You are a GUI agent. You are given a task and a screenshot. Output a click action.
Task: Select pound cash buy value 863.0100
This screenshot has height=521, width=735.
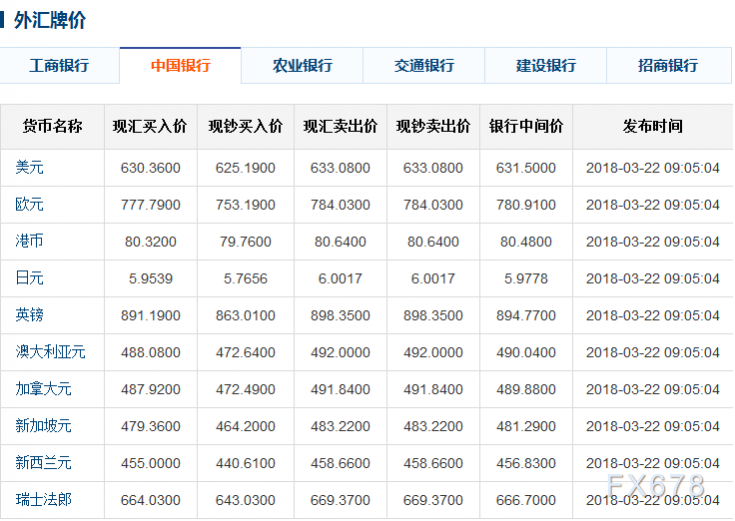tap(245, 316)
